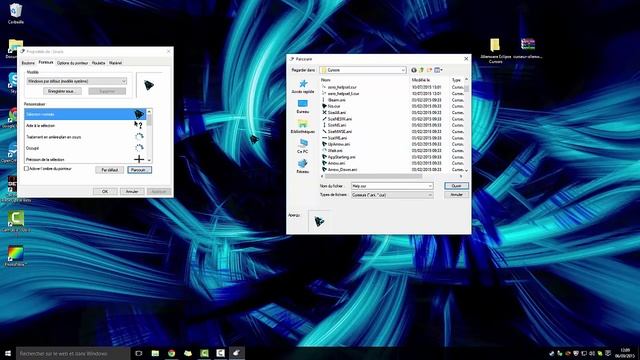Click the Enregistrer sous button
The height and width of the screenshot is (360, 640).
pyautogui.click(x=62, y=91)
